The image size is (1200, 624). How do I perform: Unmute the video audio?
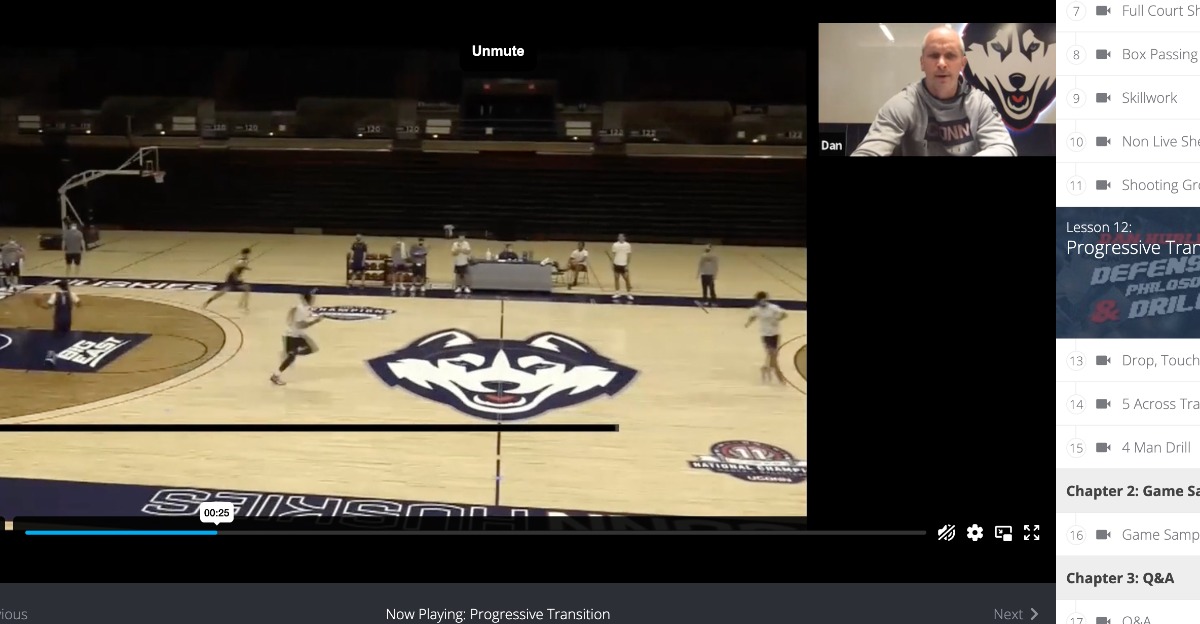[x=497, y=51]
